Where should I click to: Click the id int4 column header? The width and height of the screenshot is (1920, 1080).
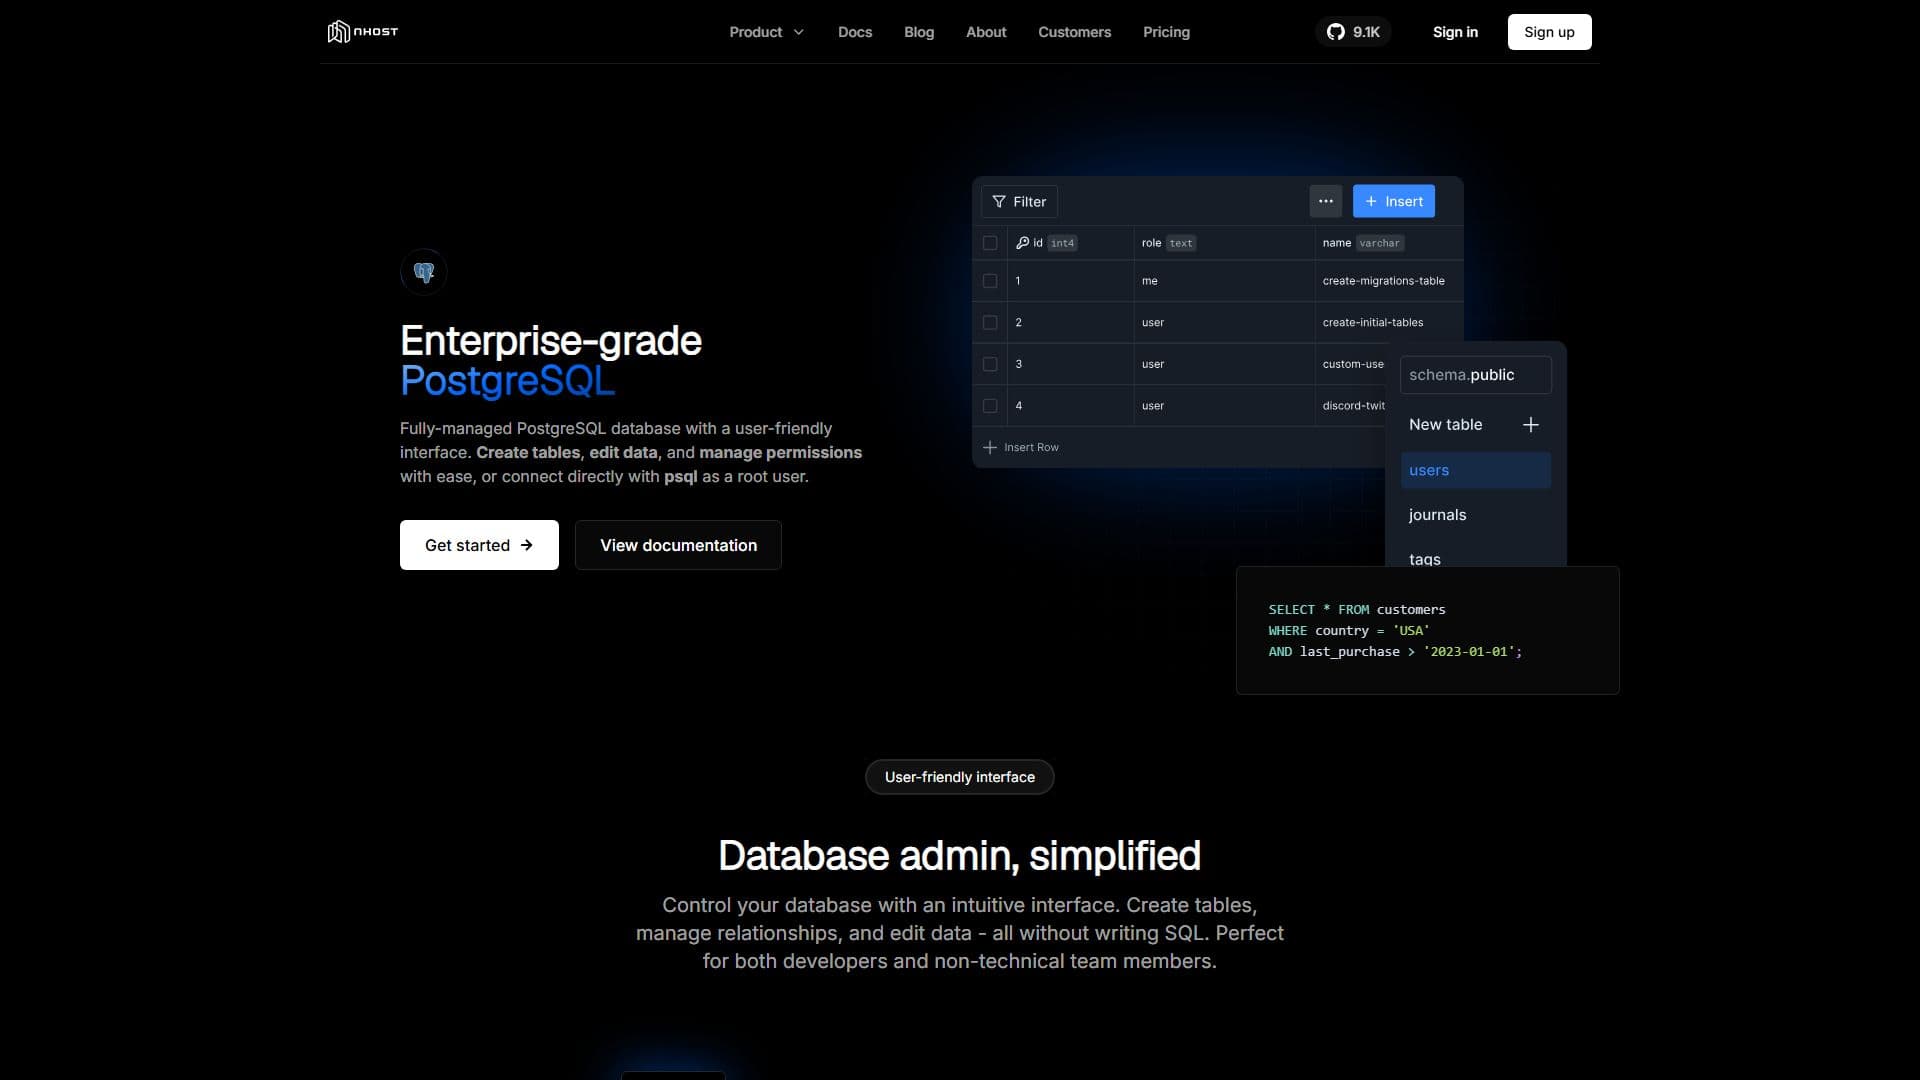coord(1070,243)
